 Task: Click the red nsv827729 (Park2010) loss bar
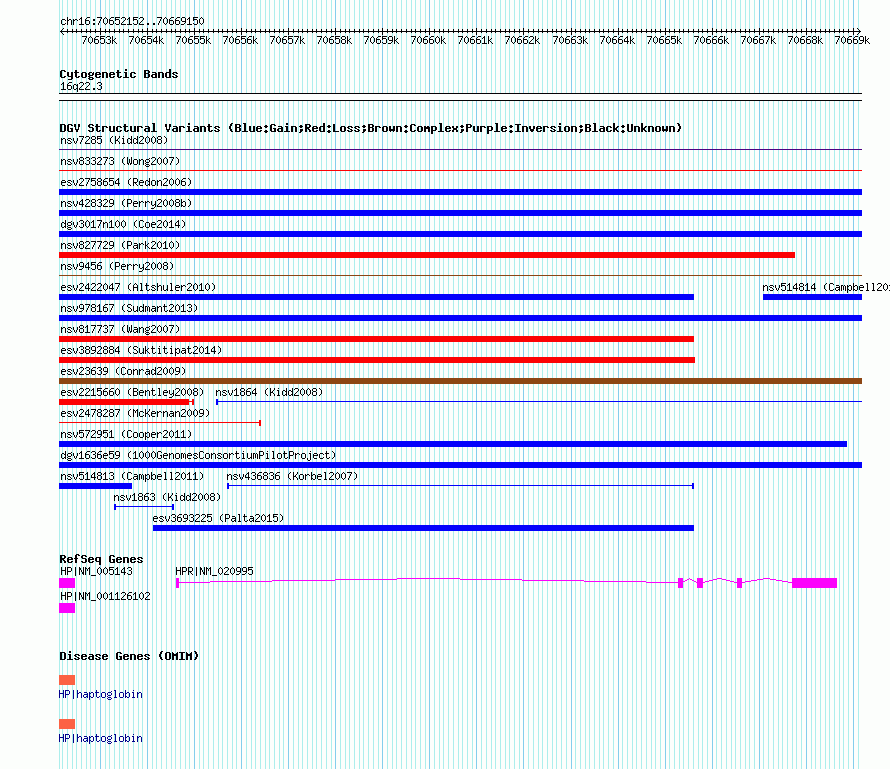pos(427,255)
